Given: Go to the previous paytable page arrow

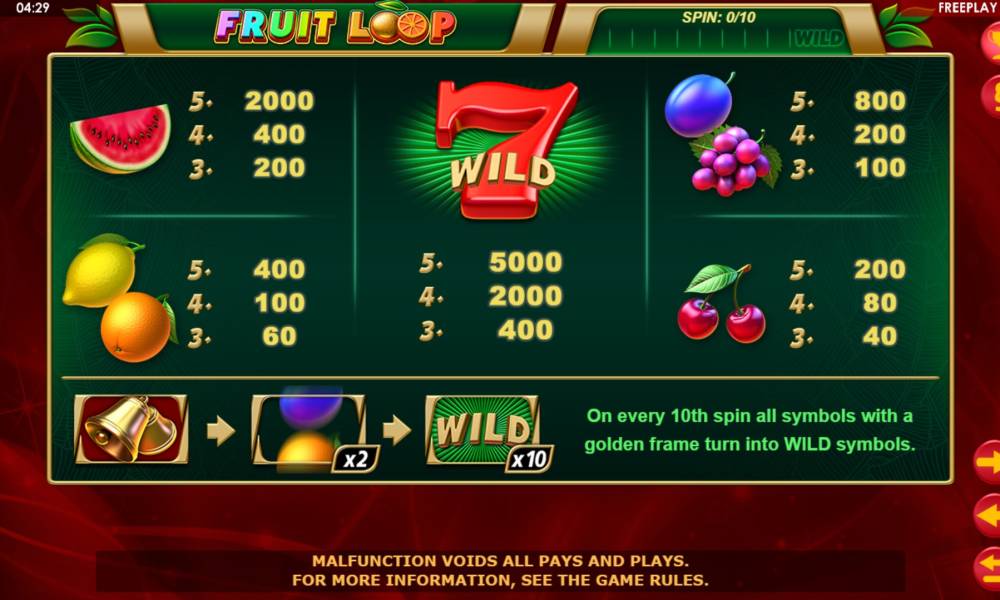Looking at the screenshot, I should click(987, 515).
